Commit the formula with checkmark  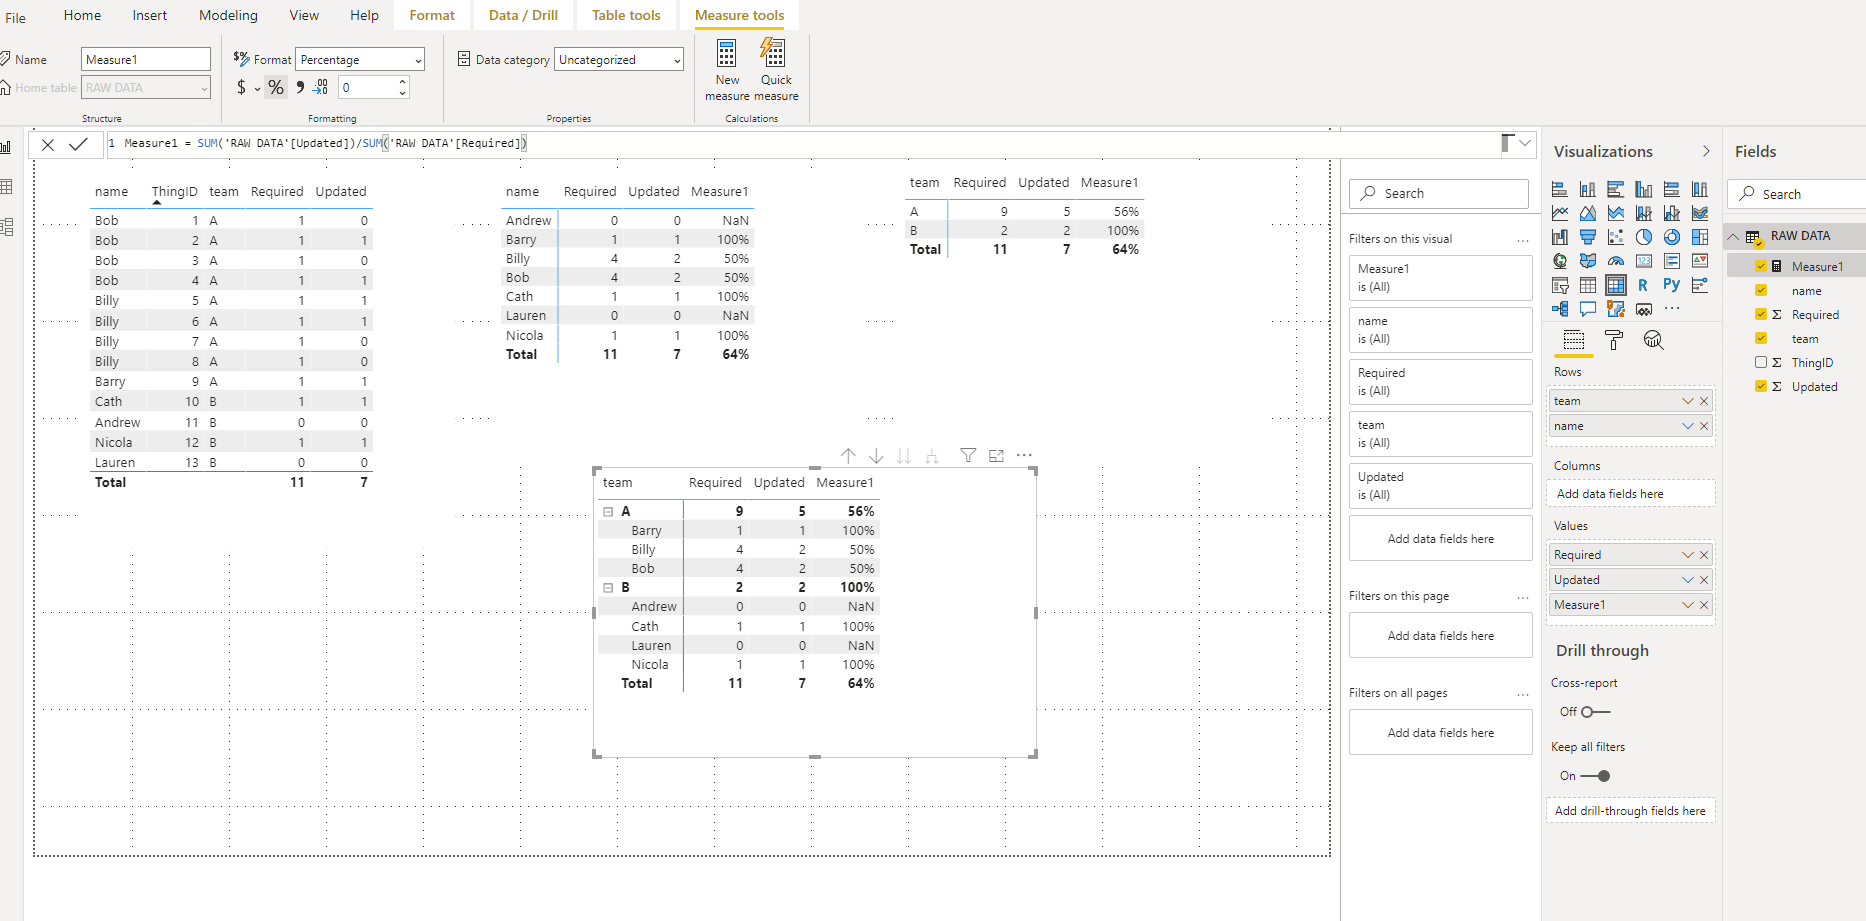[78, 144]
